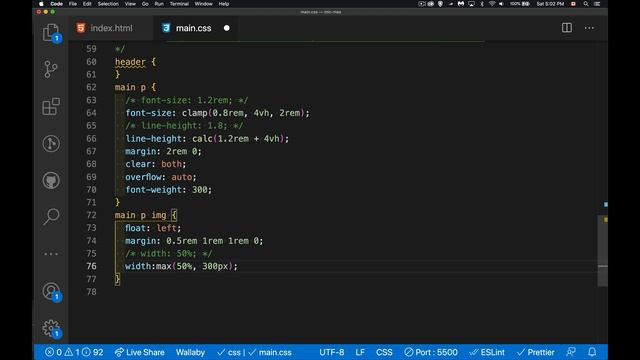Image resolution: width=640 pixels, height=360 pixels.
Task: Click the header selector on line 60
Action: (130, 62)
